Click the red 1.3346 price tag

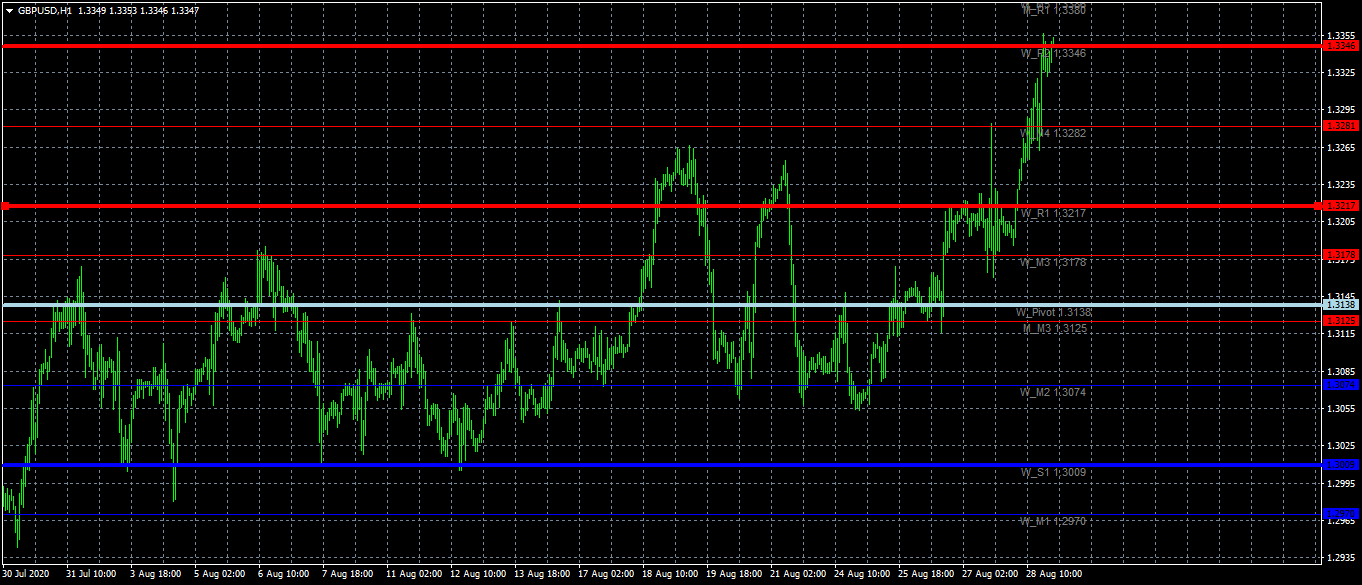tap(1340, 46)
